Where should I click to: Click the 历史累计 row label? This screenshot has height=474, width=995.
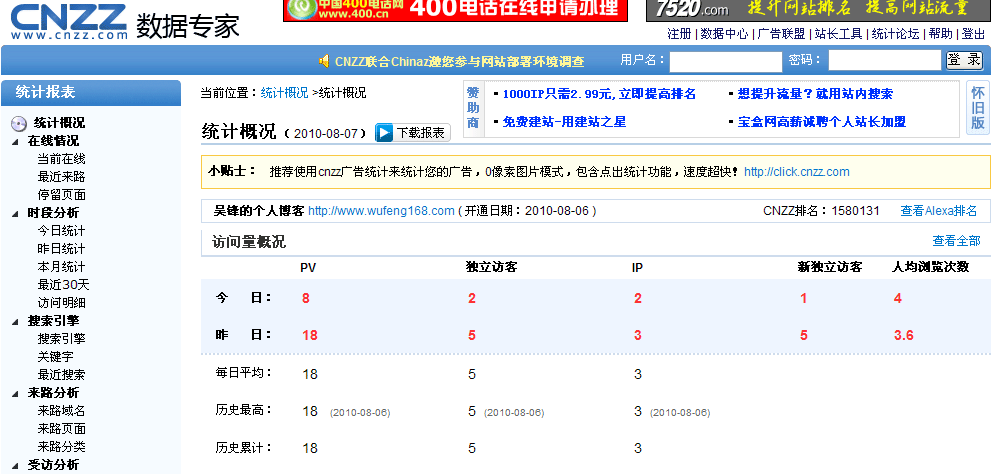[x=244, y=447]
